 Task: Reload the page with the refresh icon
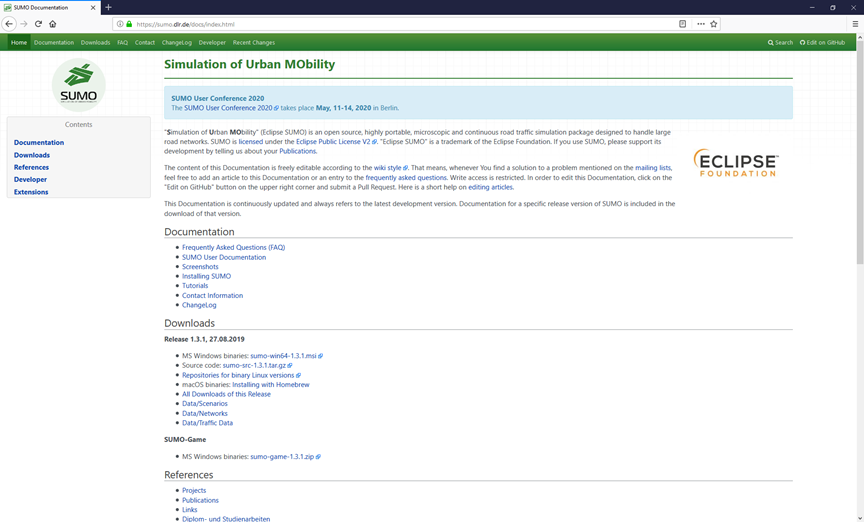click(x=38, y=24)
